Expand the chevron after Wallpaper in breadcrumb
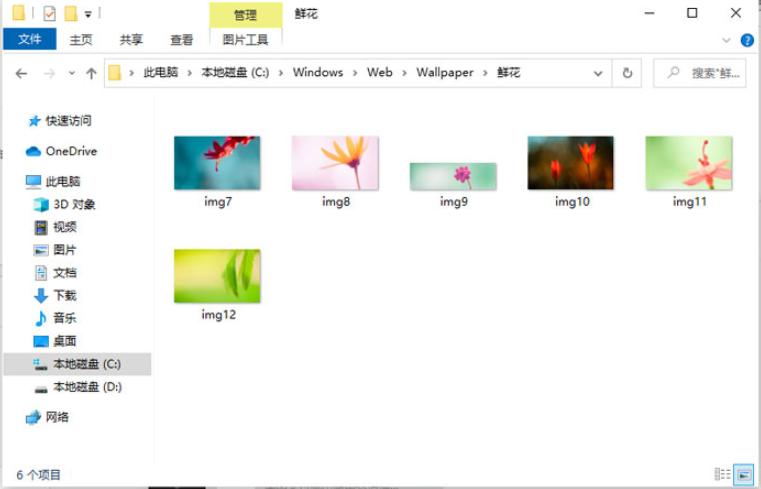The image size is (761, 489). (485, 73)
